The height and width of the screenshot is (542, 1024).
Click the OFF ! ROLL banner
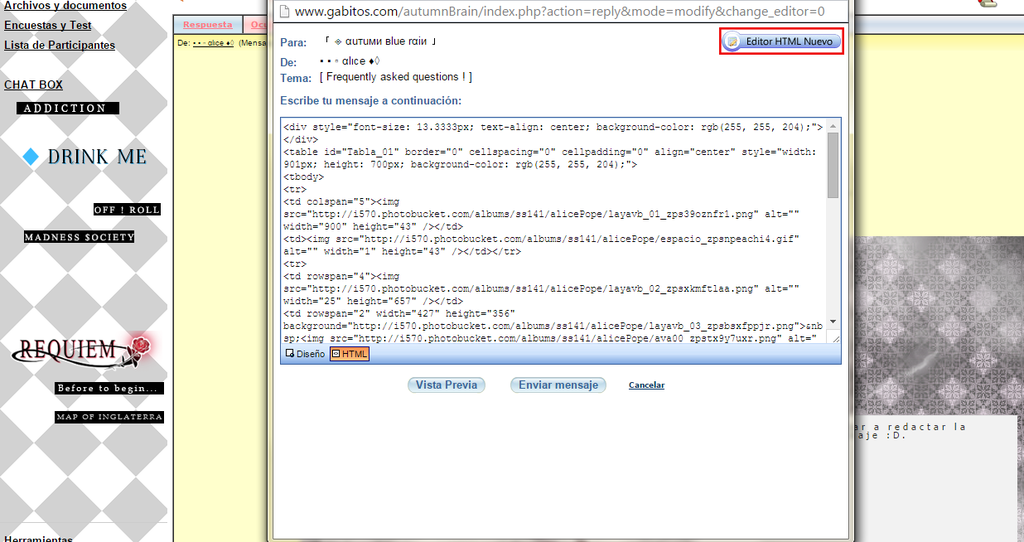click(x=127, y=210)
